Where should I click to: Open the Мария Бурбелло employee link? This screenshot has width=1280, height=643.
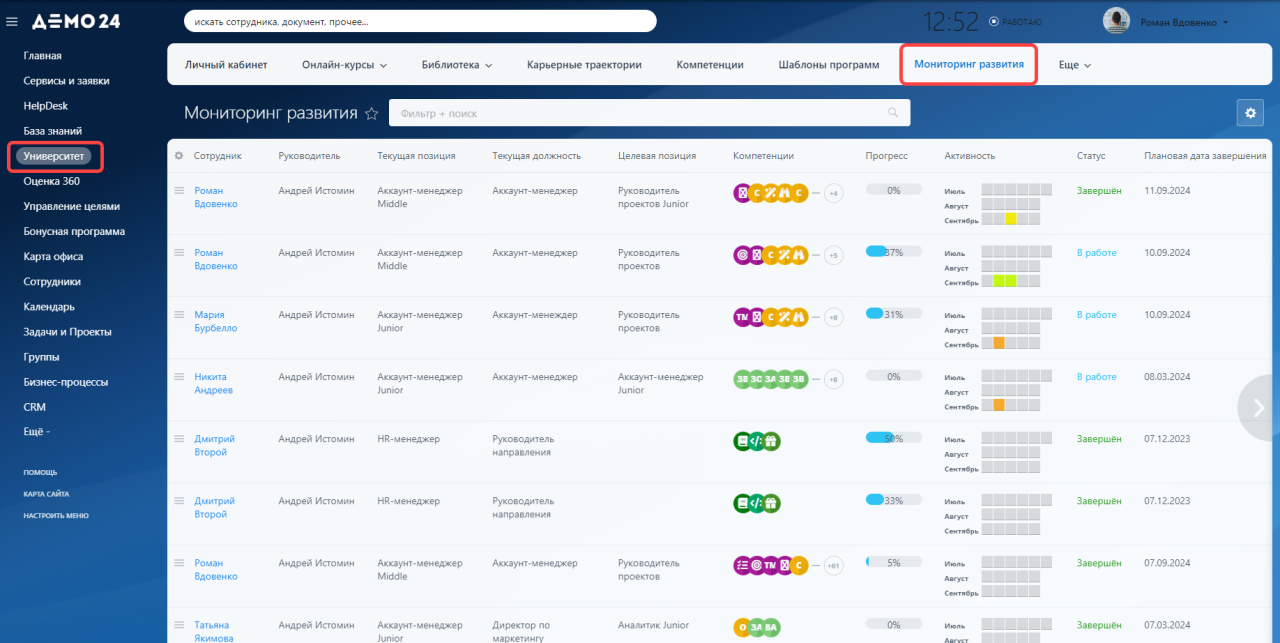click(x=216, y=321)
